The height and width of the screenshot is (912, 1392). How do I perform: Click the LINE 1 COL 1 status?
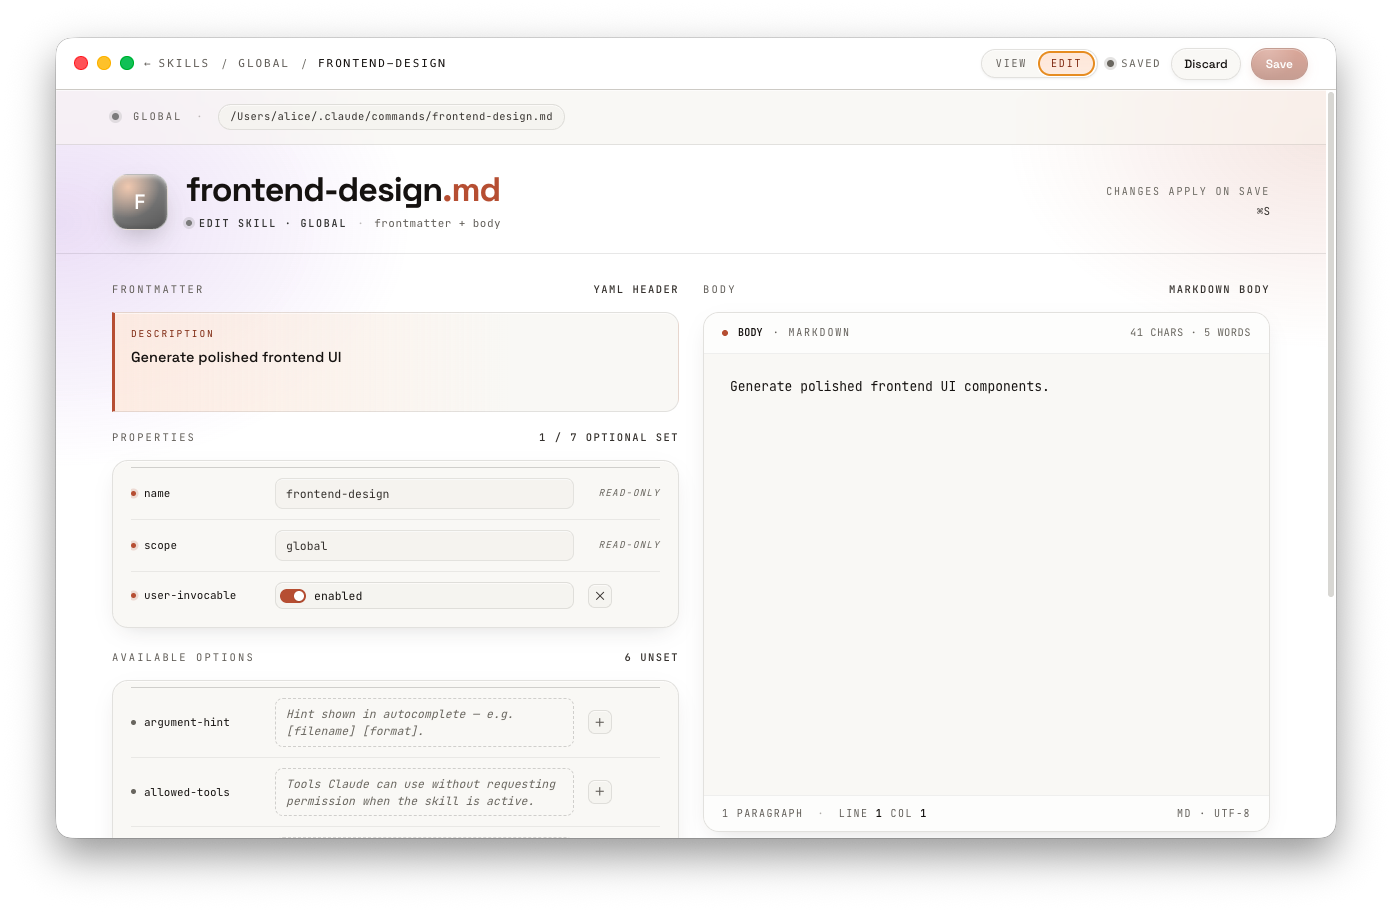pyautogui.click(x=882, y=814)
